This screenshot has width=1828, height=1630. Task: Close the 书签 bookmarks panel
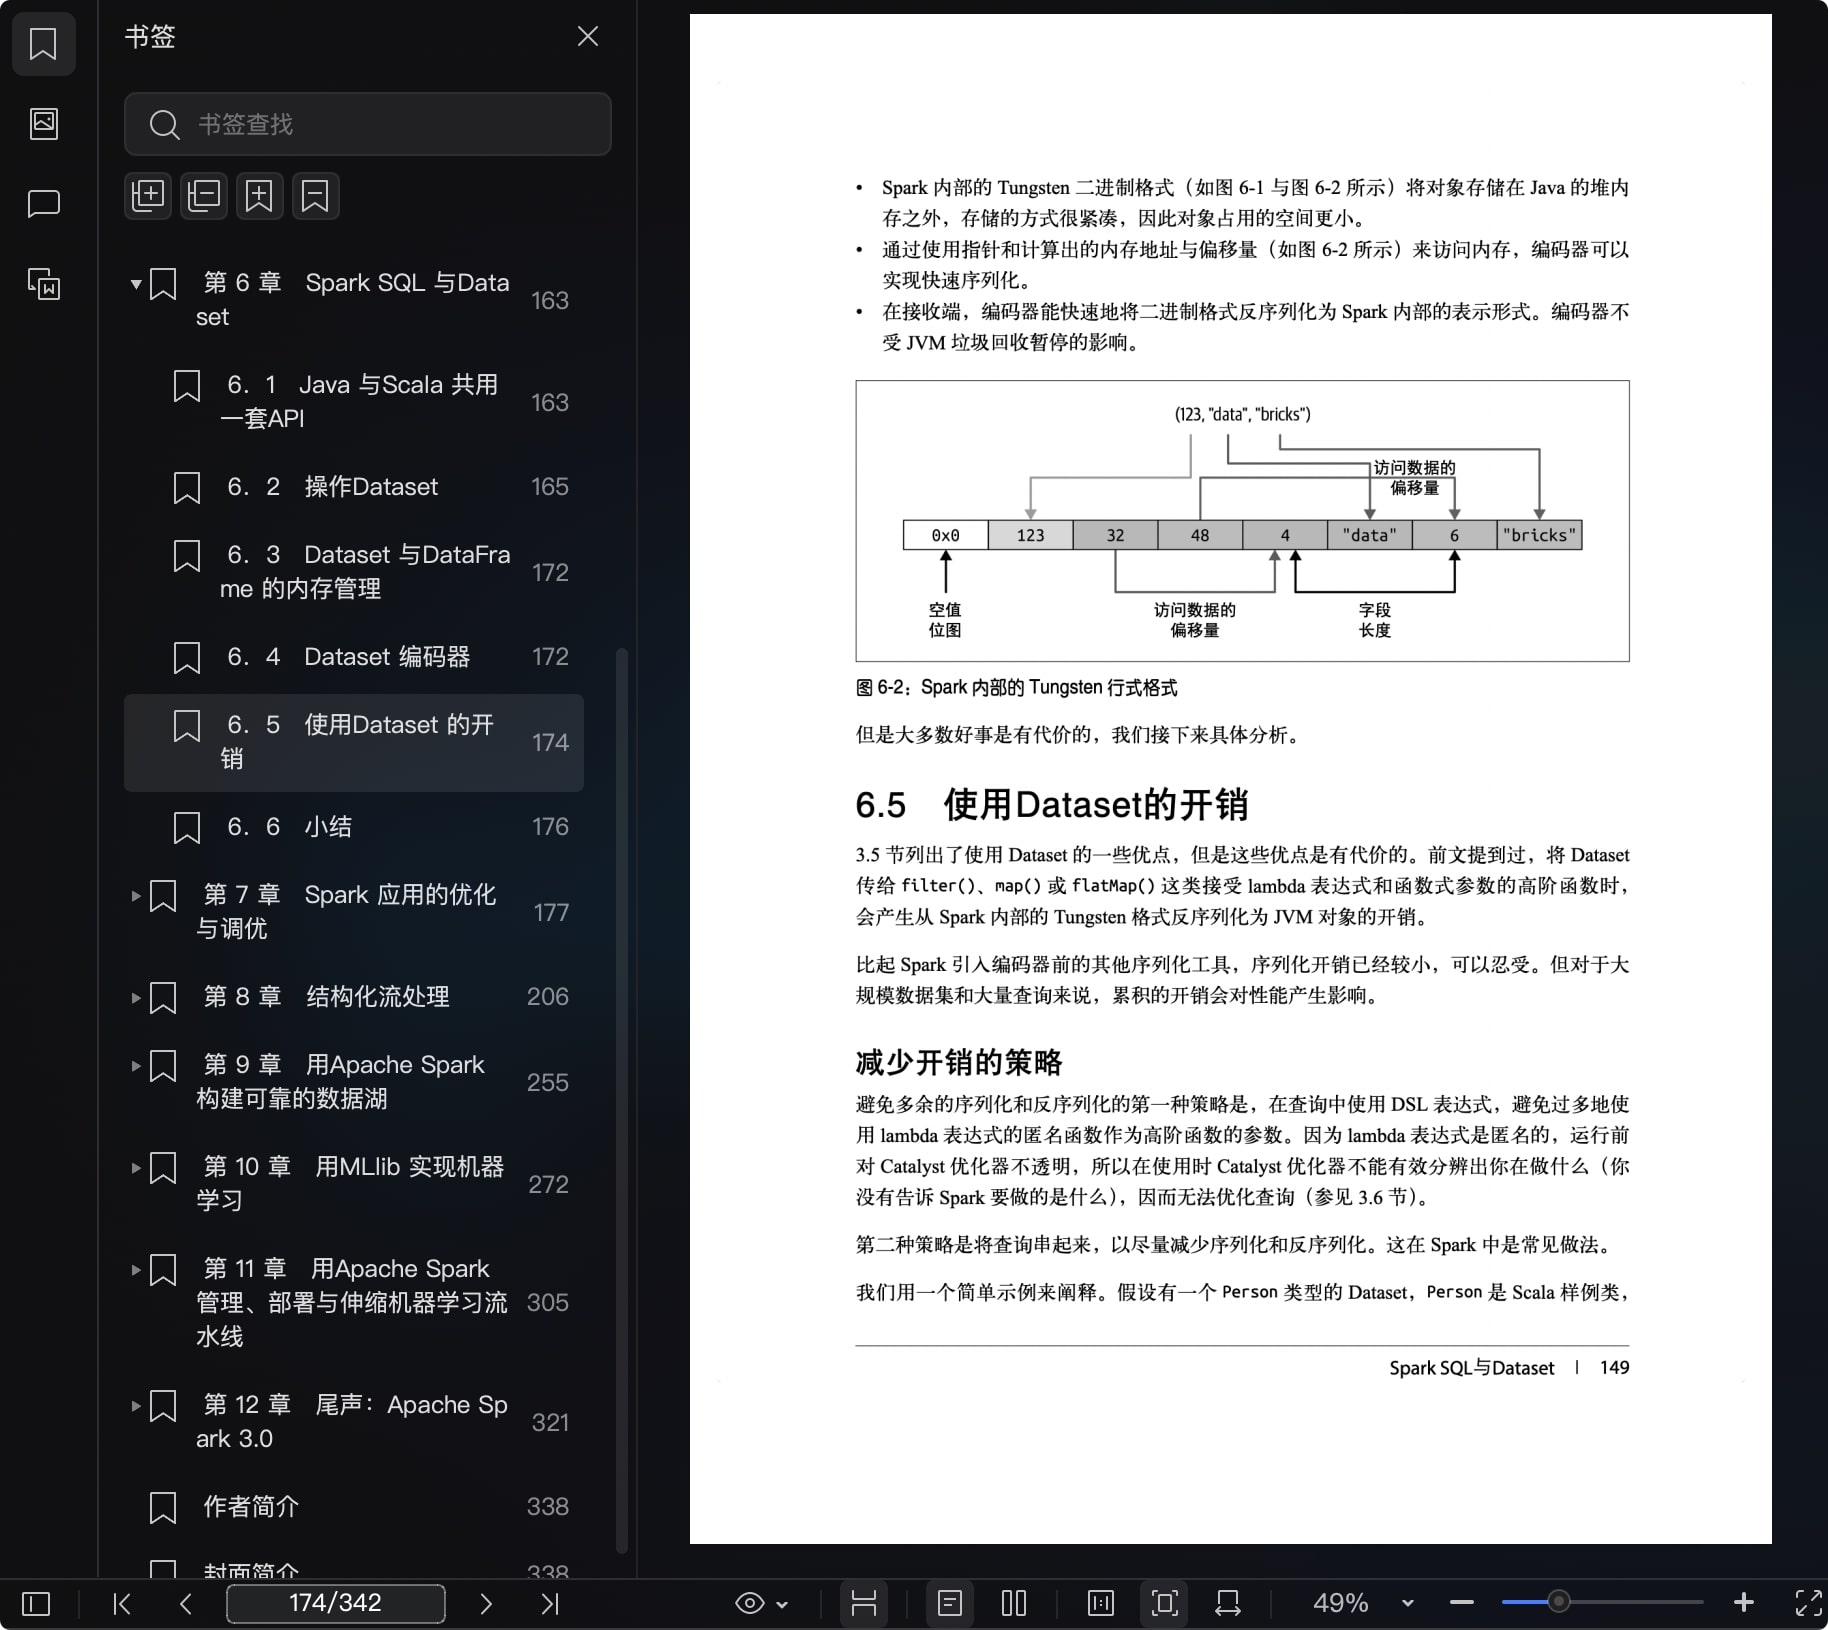pyautogui.click(x=588, y=37)
